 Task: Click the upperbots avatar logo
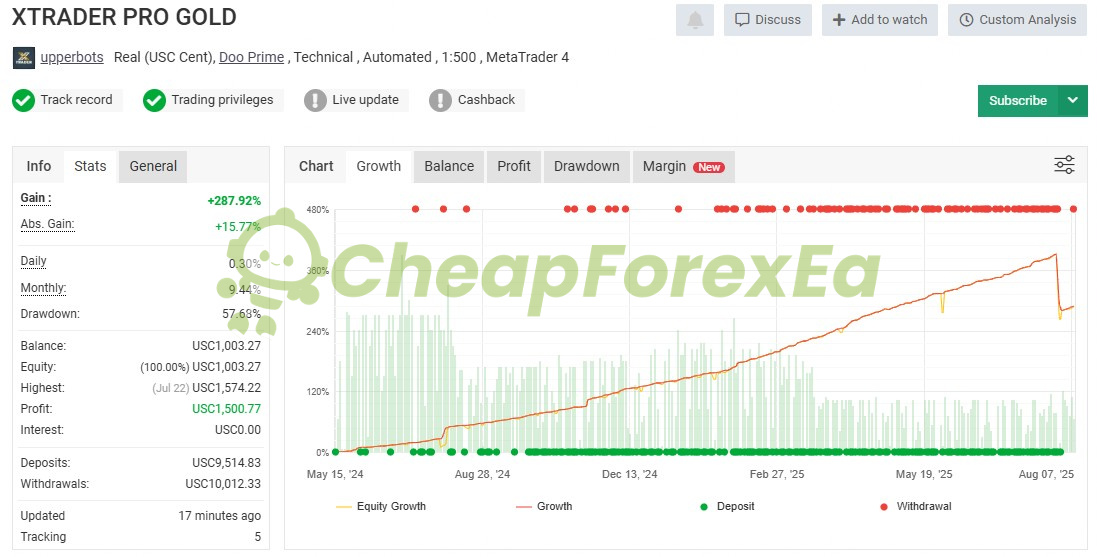(x=24, y=58)
